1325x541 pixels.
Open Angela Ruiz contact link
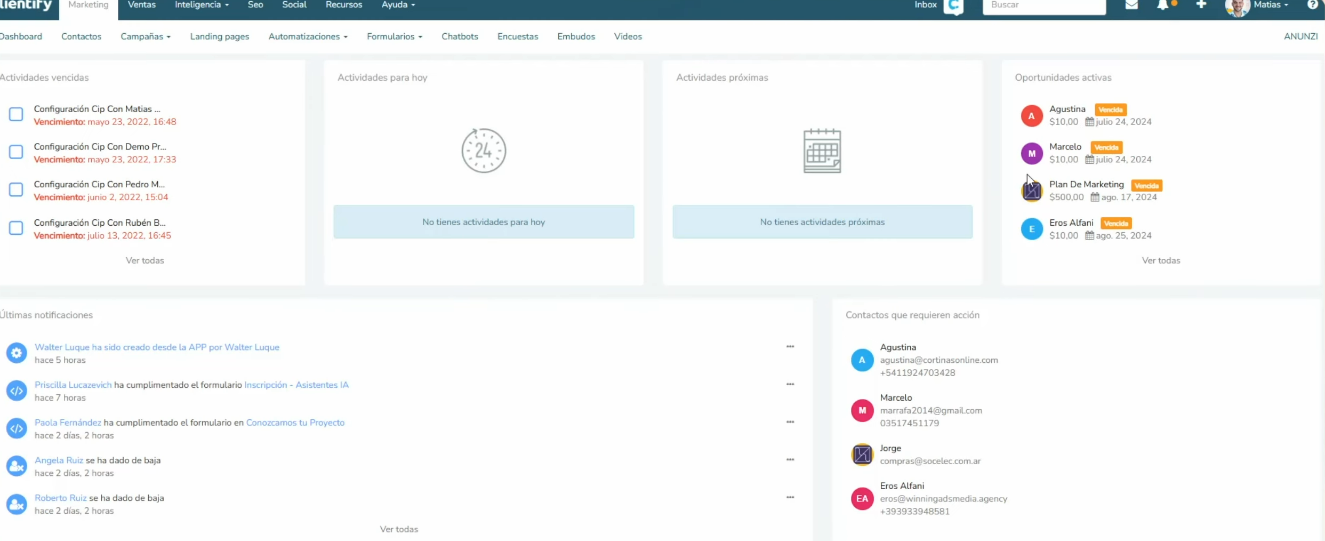point(59,461)
